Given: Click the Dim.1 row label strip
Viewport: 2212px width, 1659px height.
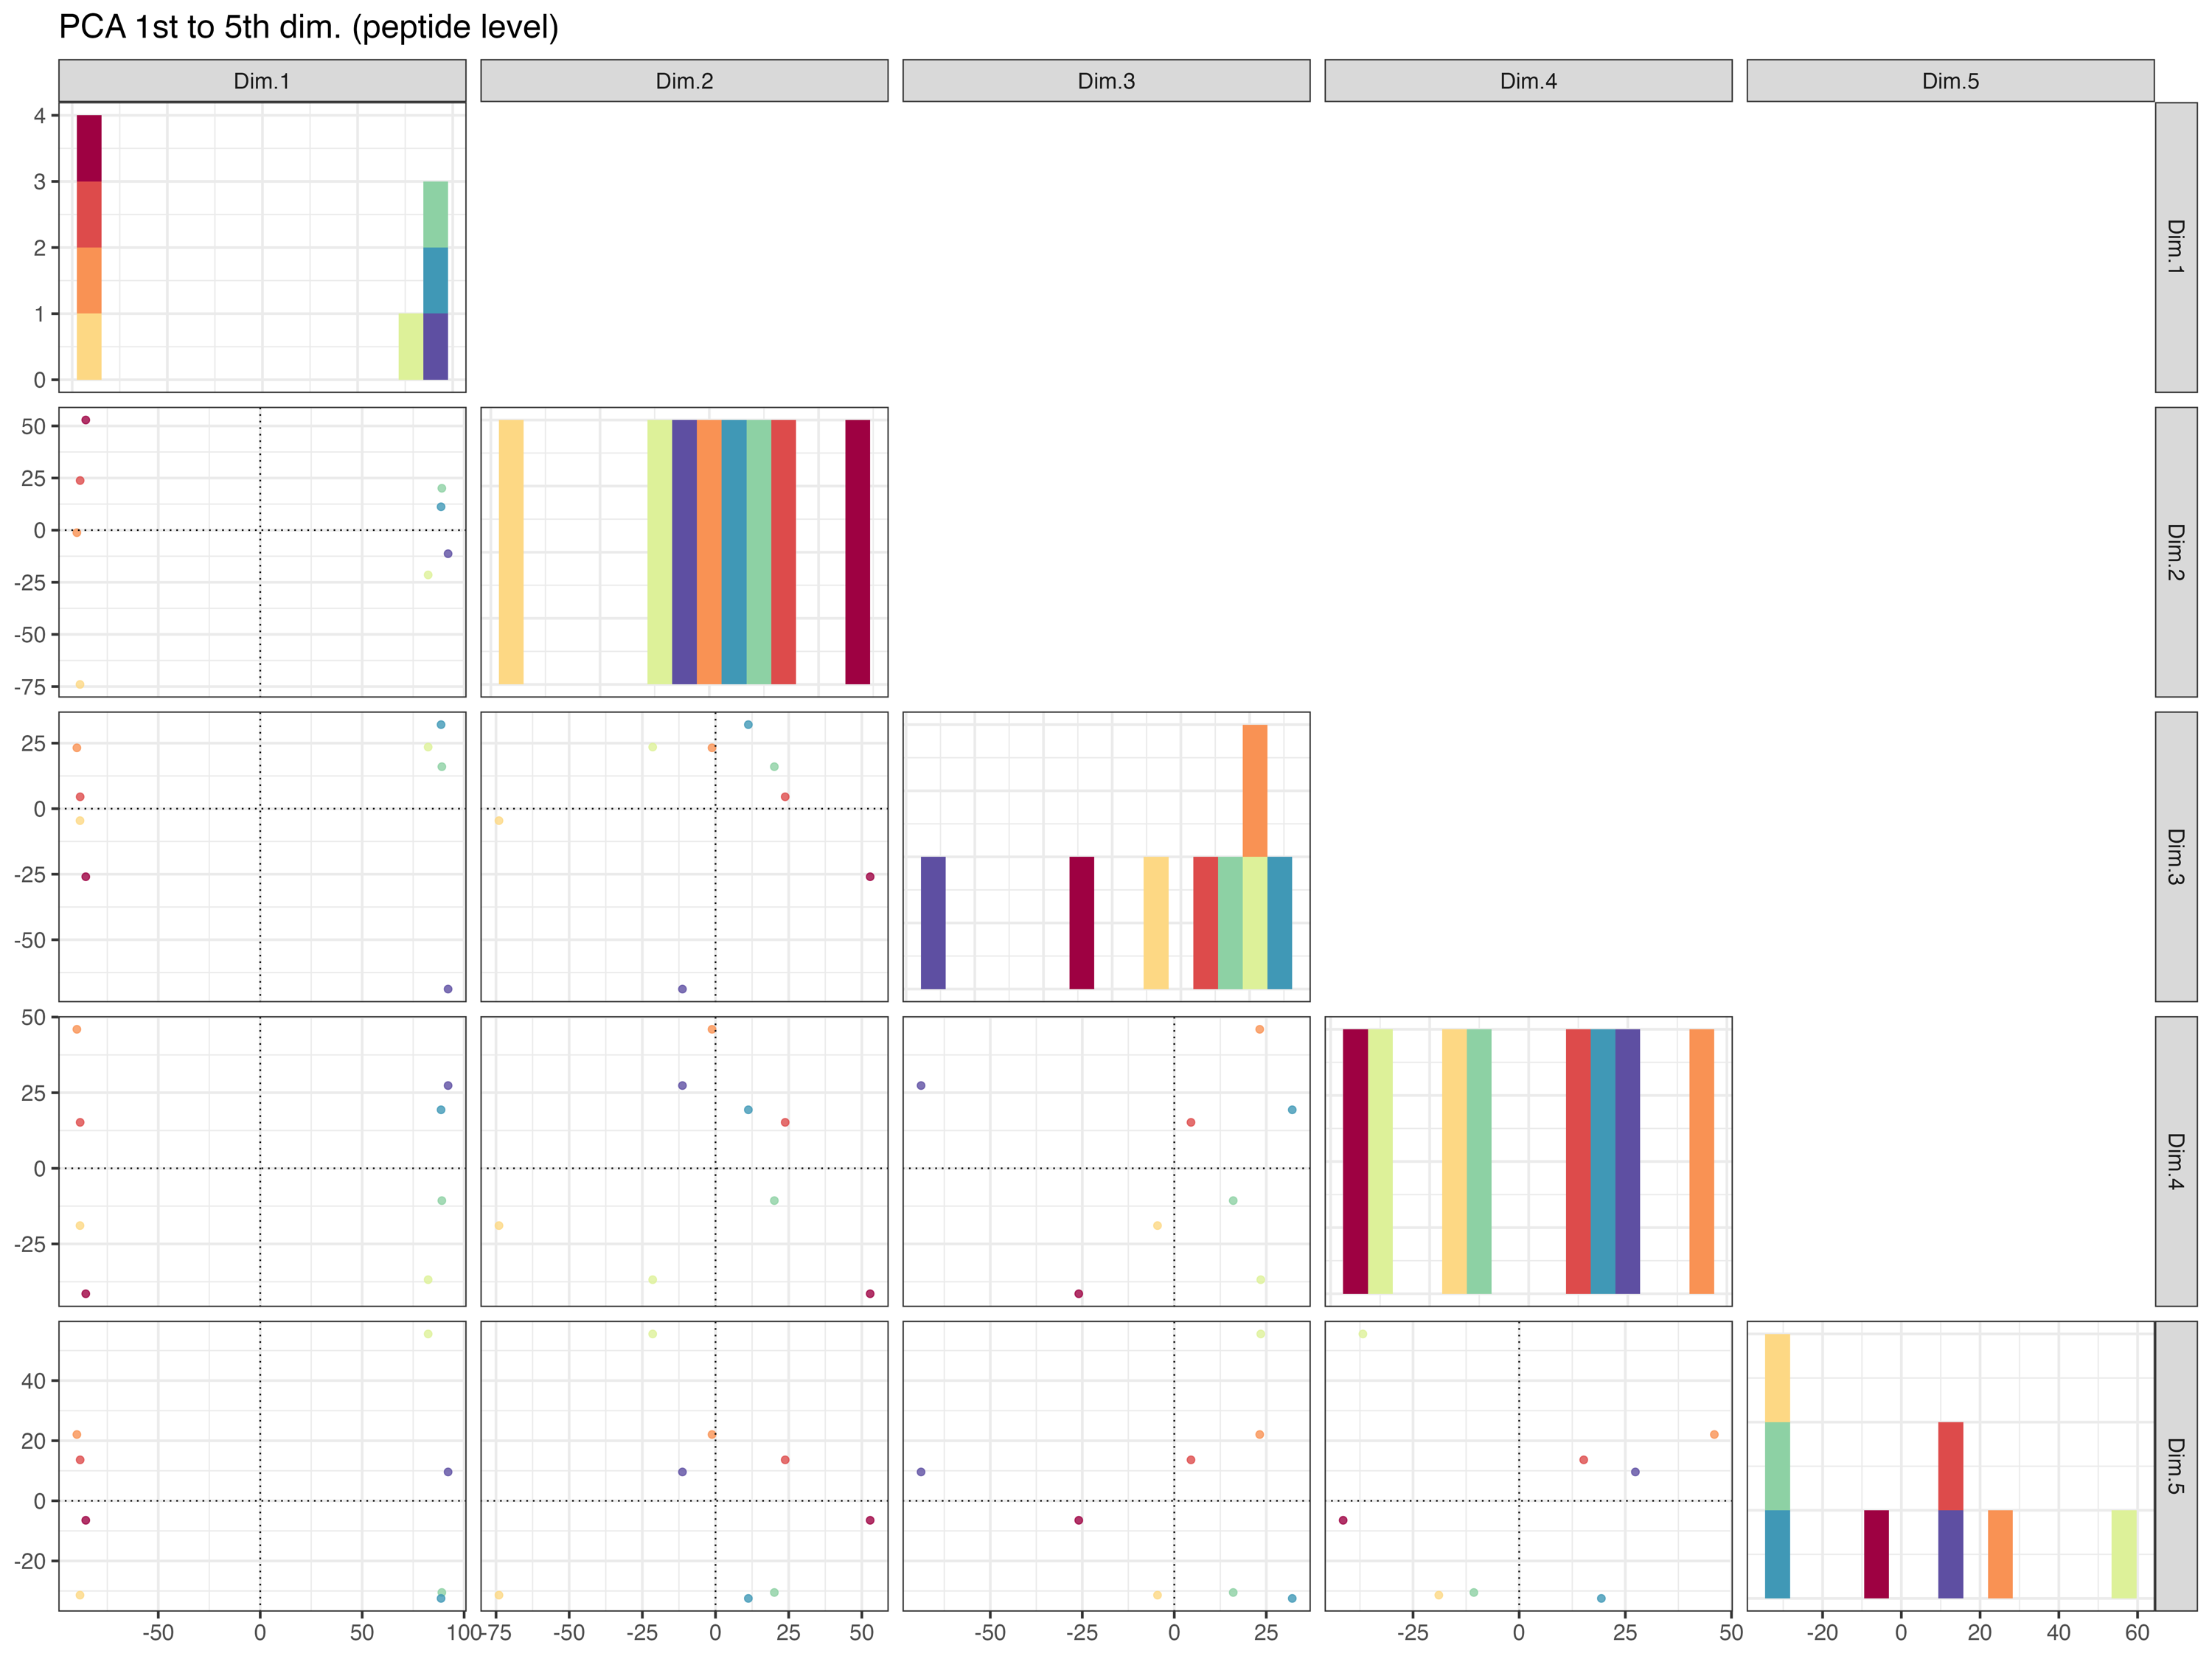Looking at the screenshot, I should [x=2175, y=247].
